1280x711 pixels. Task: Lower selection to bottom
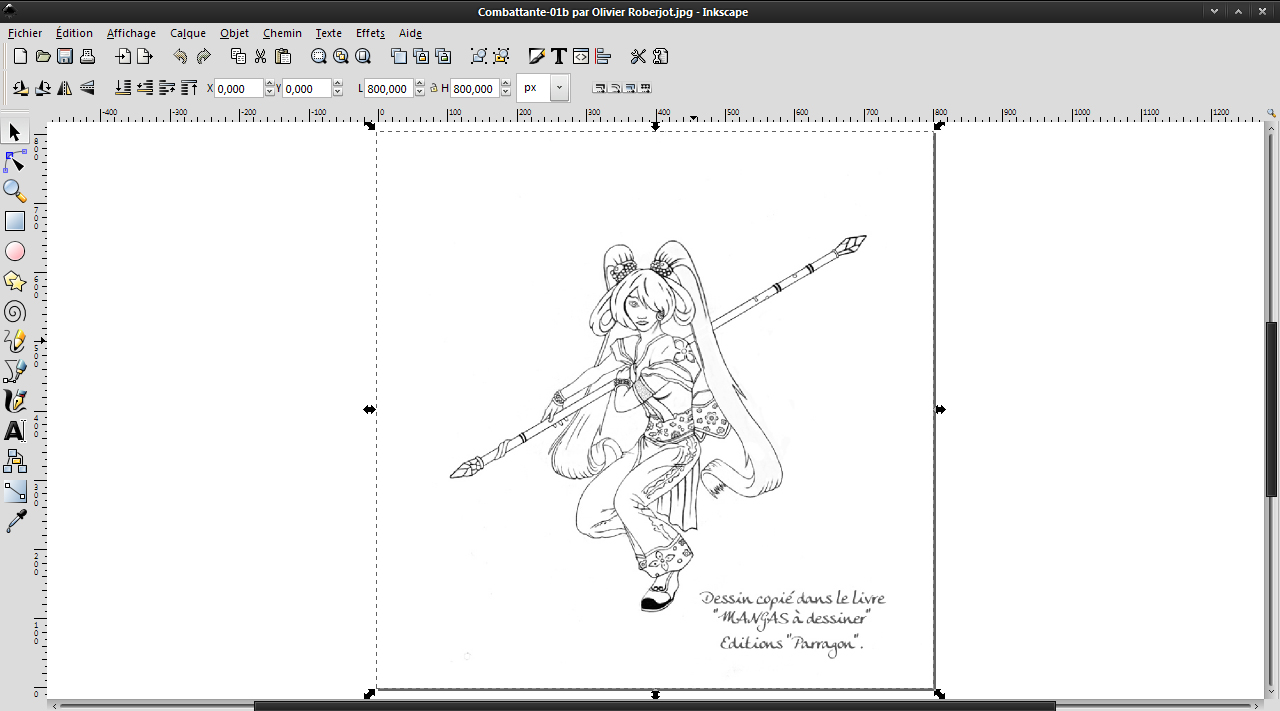123,88
